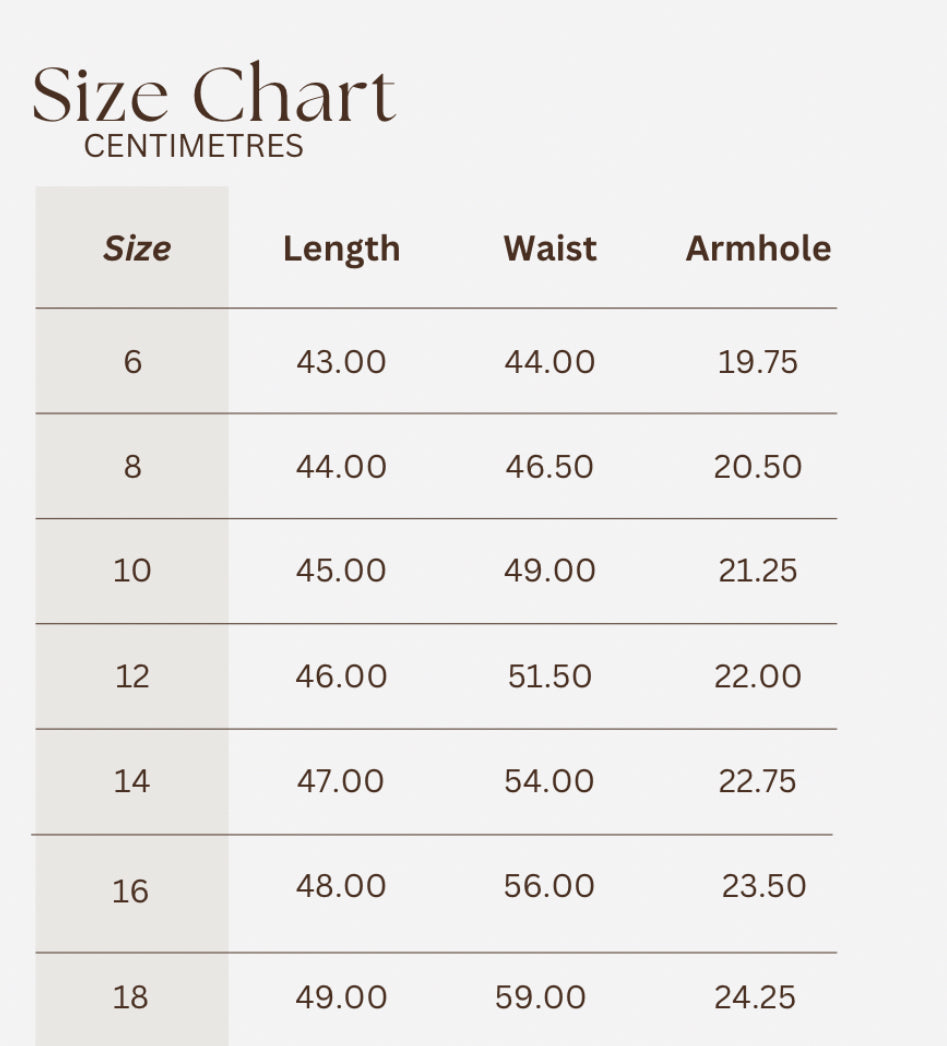Click the 46.50 waist value

click(x=550, y=466)
